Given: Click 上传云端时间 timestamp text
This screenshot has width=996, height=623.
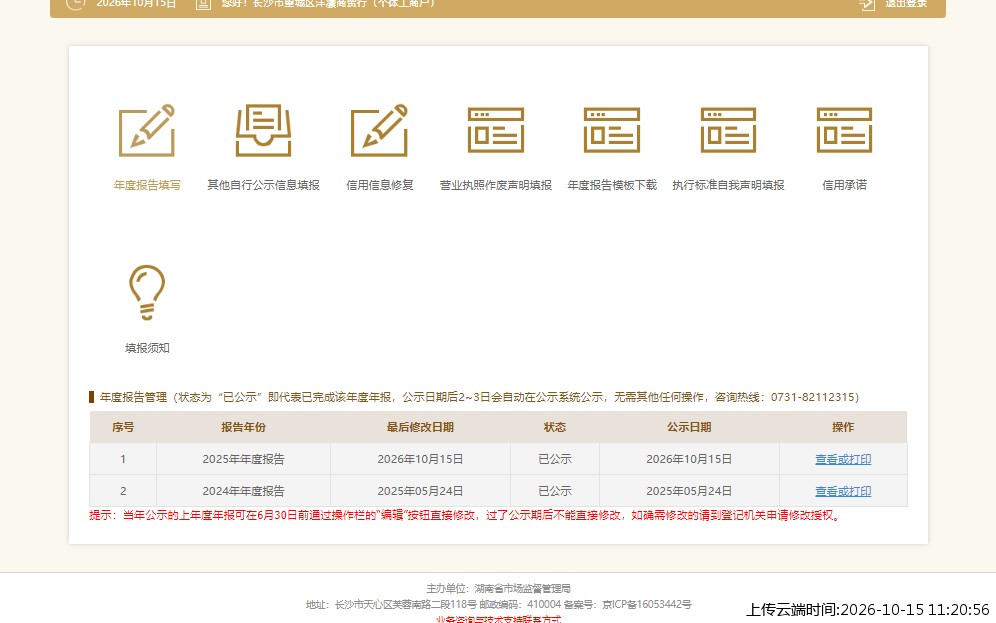Looking at the screenshot, I should (x=867, y=610).
